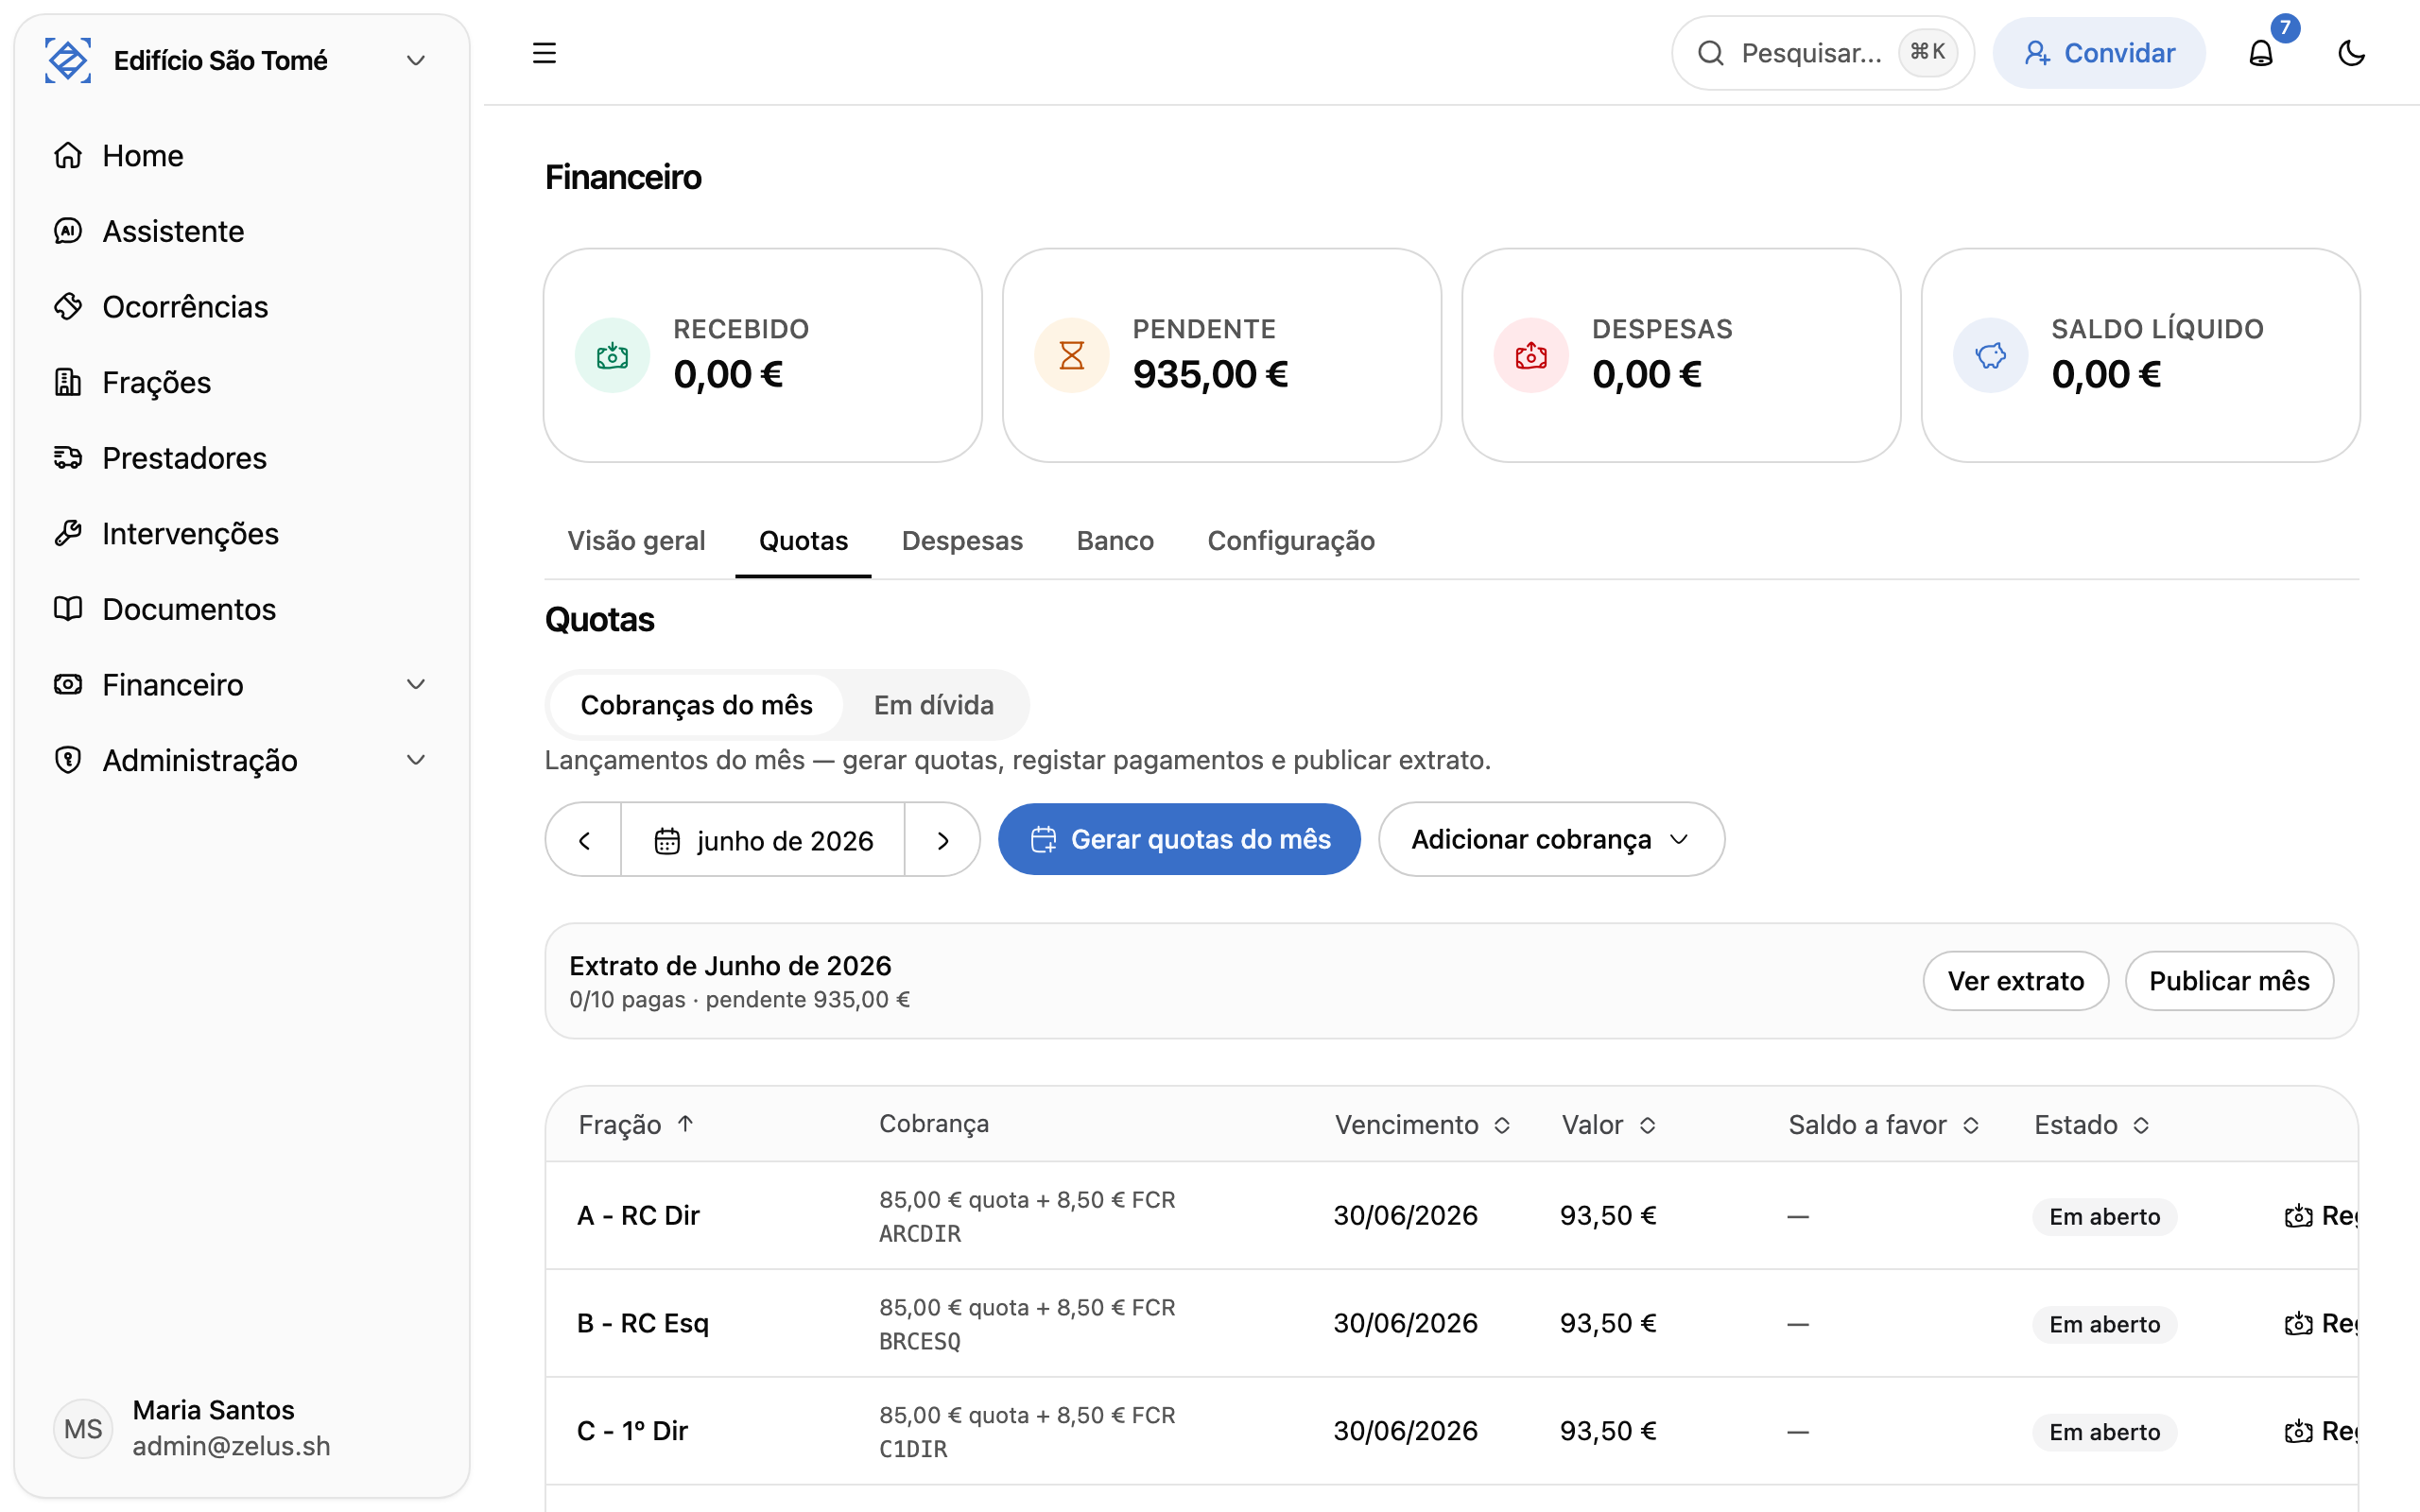Click the Ver extrato button
The height and width of the screenshot is (1512, 2420).
pyautogui.click(x=2015, y=981)
